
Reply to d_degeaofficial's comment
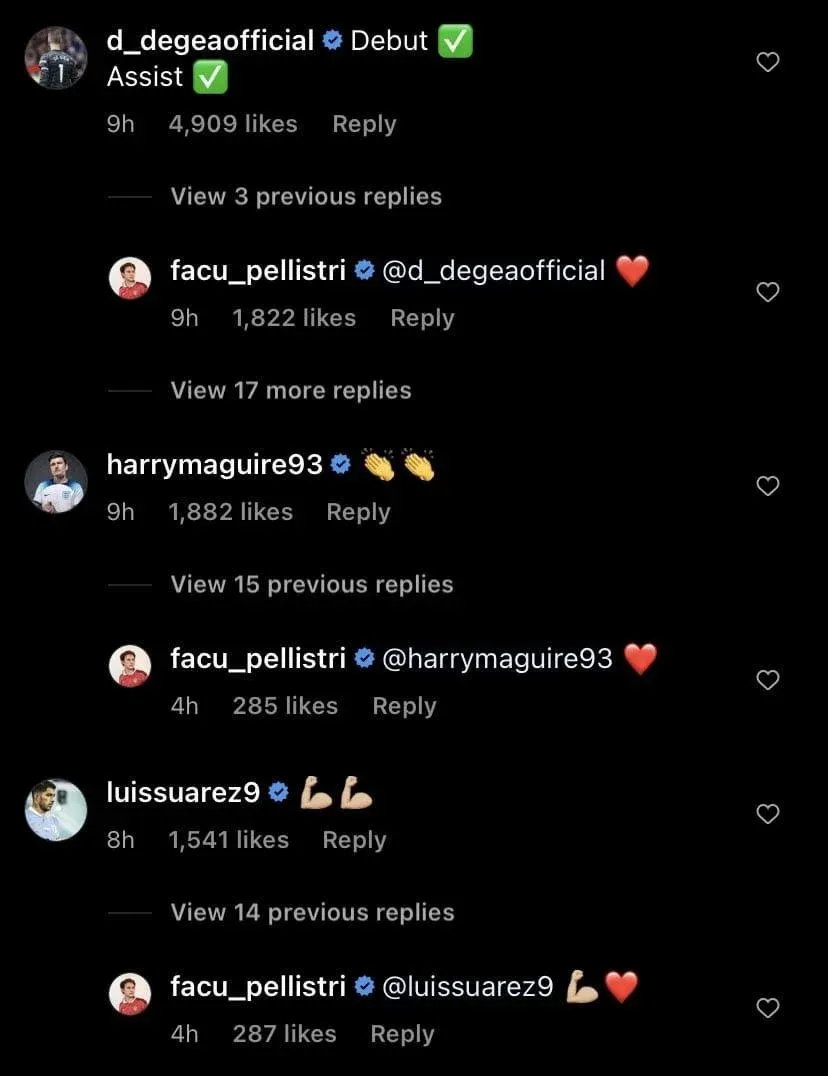pos(364,124)
